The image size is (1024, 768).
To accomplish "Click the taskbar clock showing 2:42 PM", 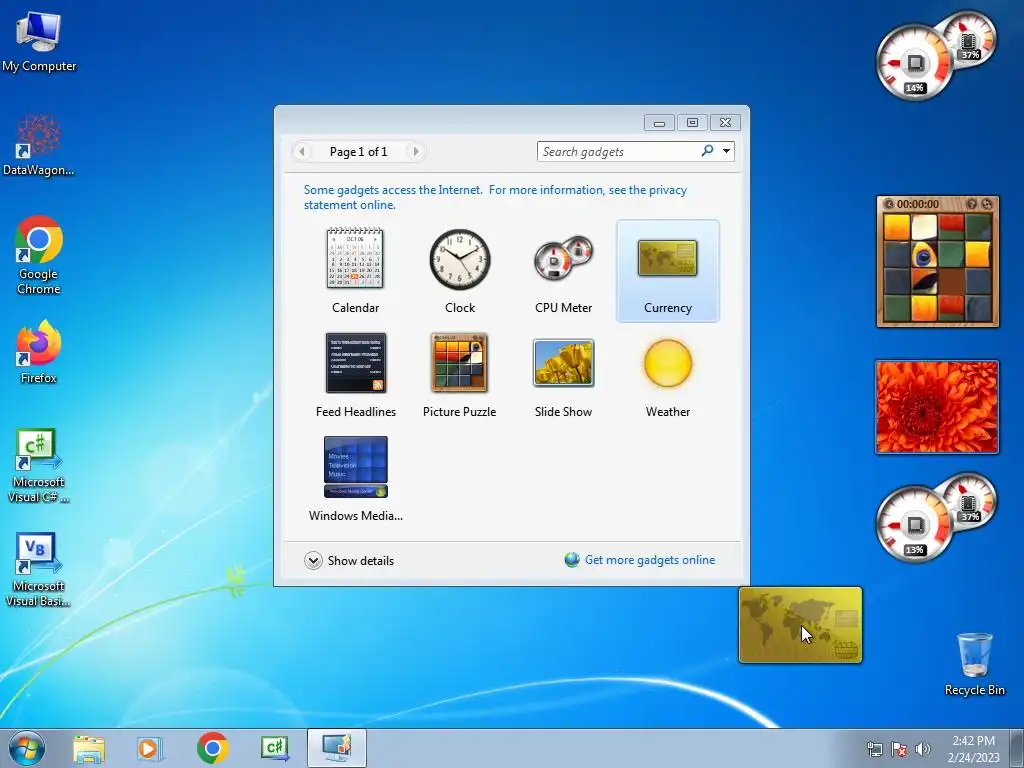I will (x=973, y=748).
